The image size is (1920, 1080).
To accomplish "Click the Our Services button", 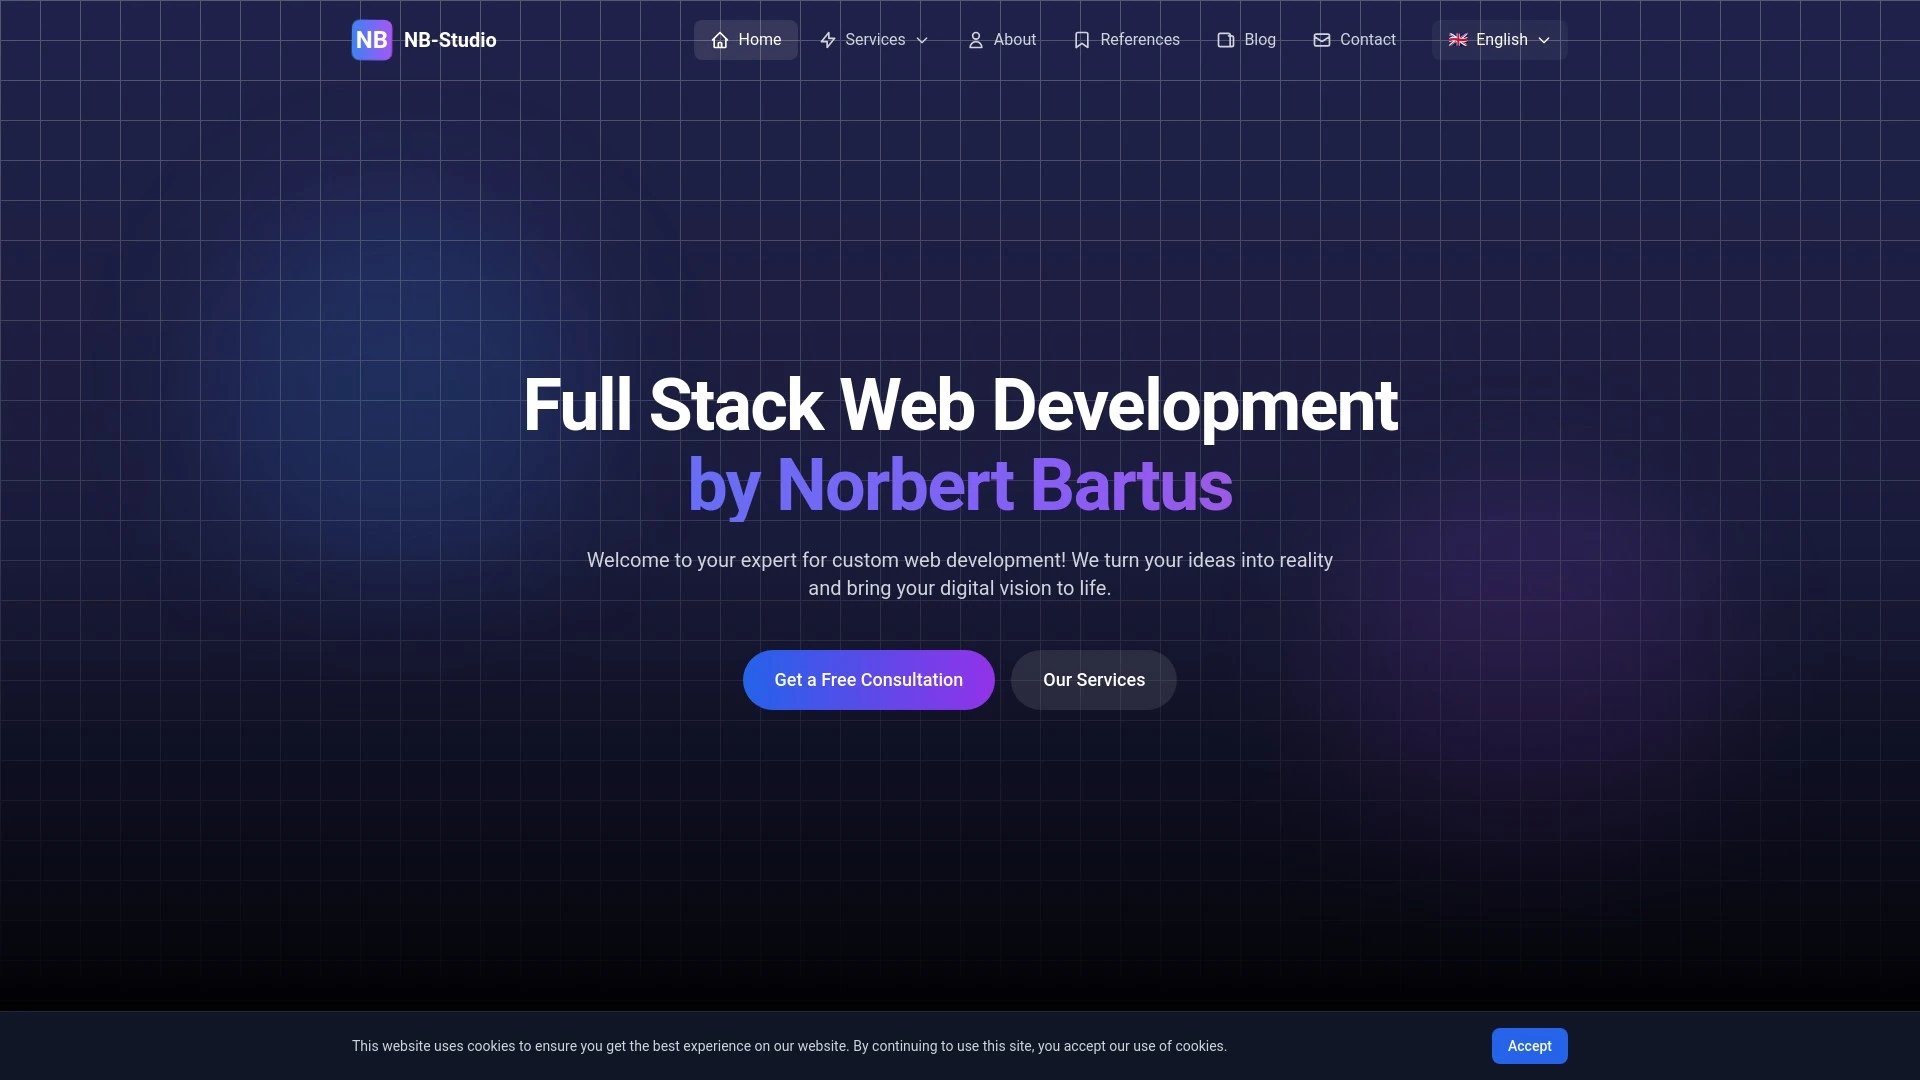I will point(1093,680).
